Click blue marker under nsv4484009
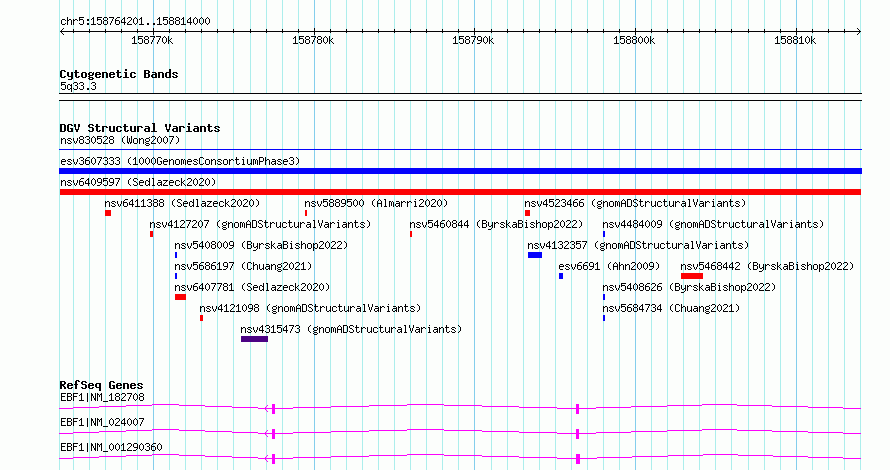 (604, 234)
